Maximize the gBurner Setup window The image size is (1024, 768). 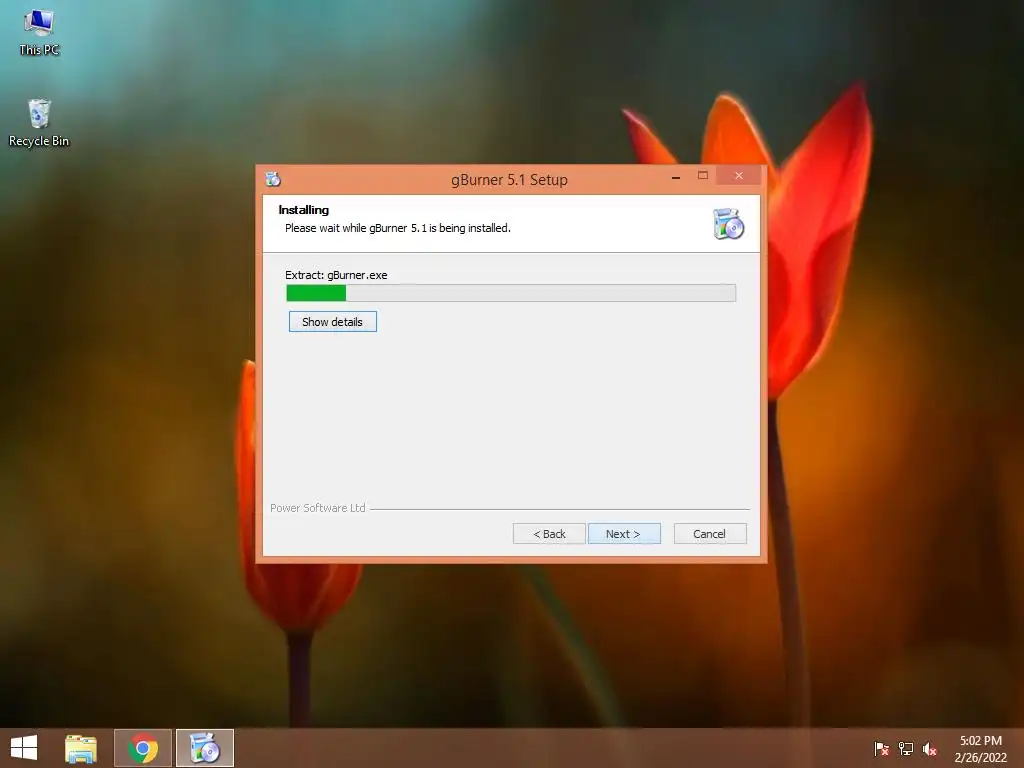pyautogui.click(x=703, y=176)
